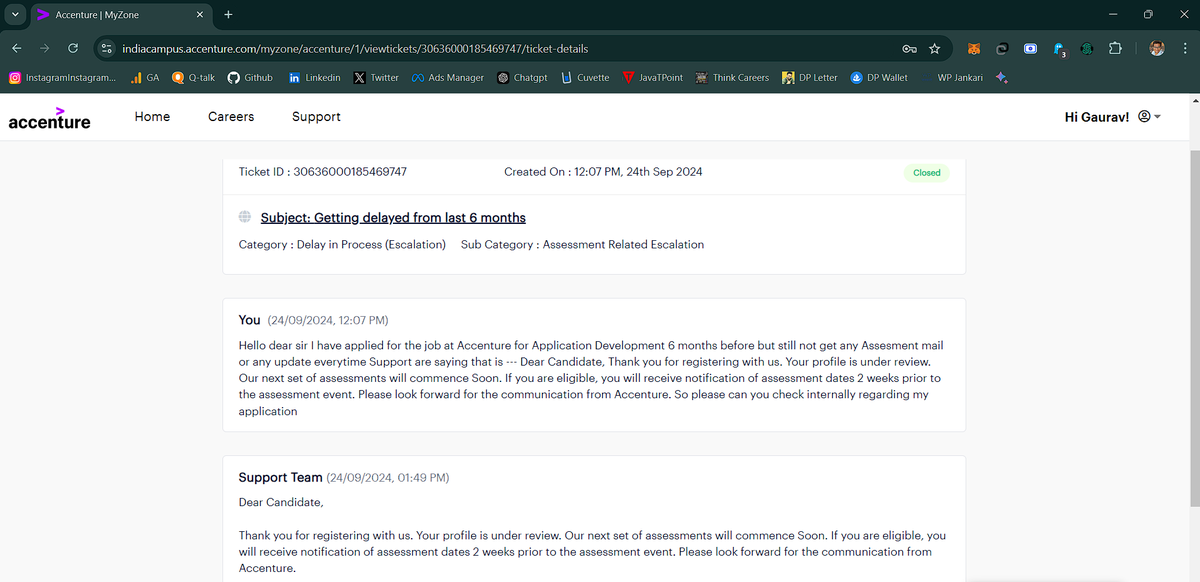Click the Closed status badge
This screenshot has height=582, width=1200.
(927, 173)
